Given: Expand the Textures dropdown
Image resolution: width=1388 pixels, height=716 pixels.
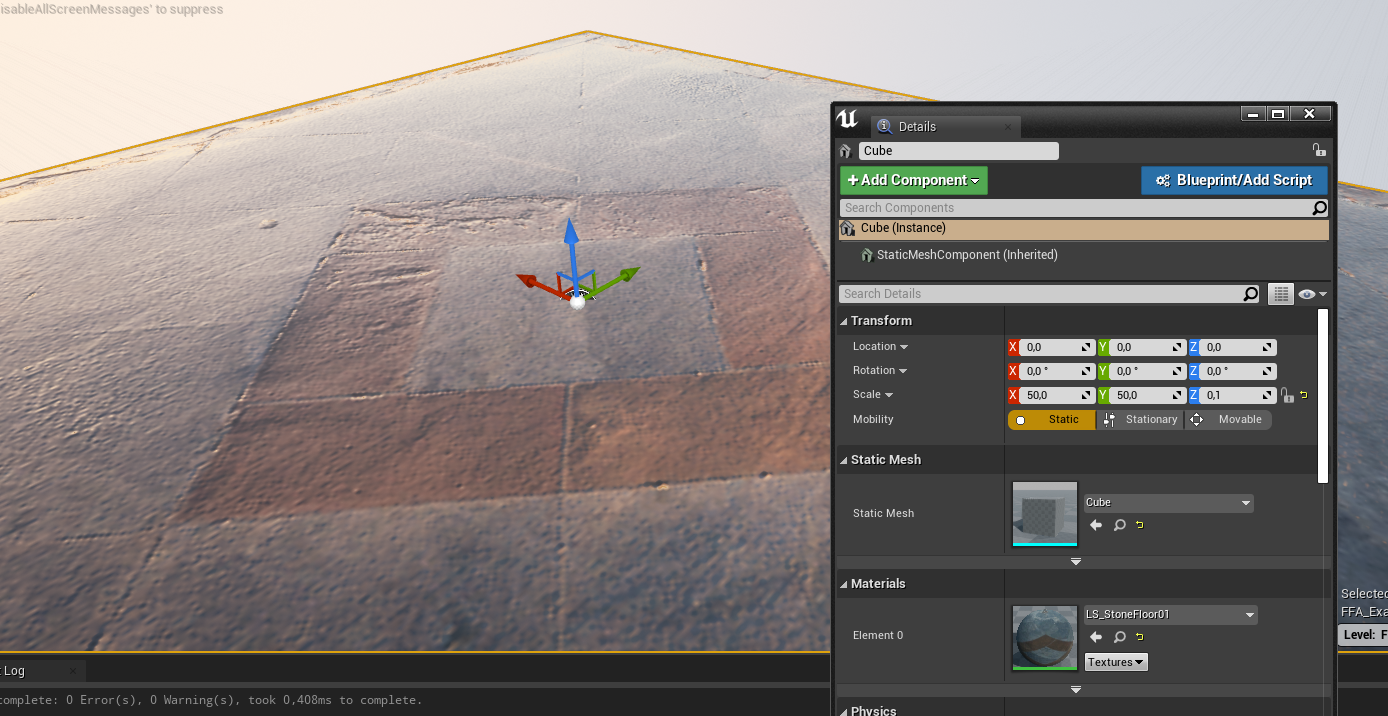Looking at the screenshot, I should (x=1116, y=662).
